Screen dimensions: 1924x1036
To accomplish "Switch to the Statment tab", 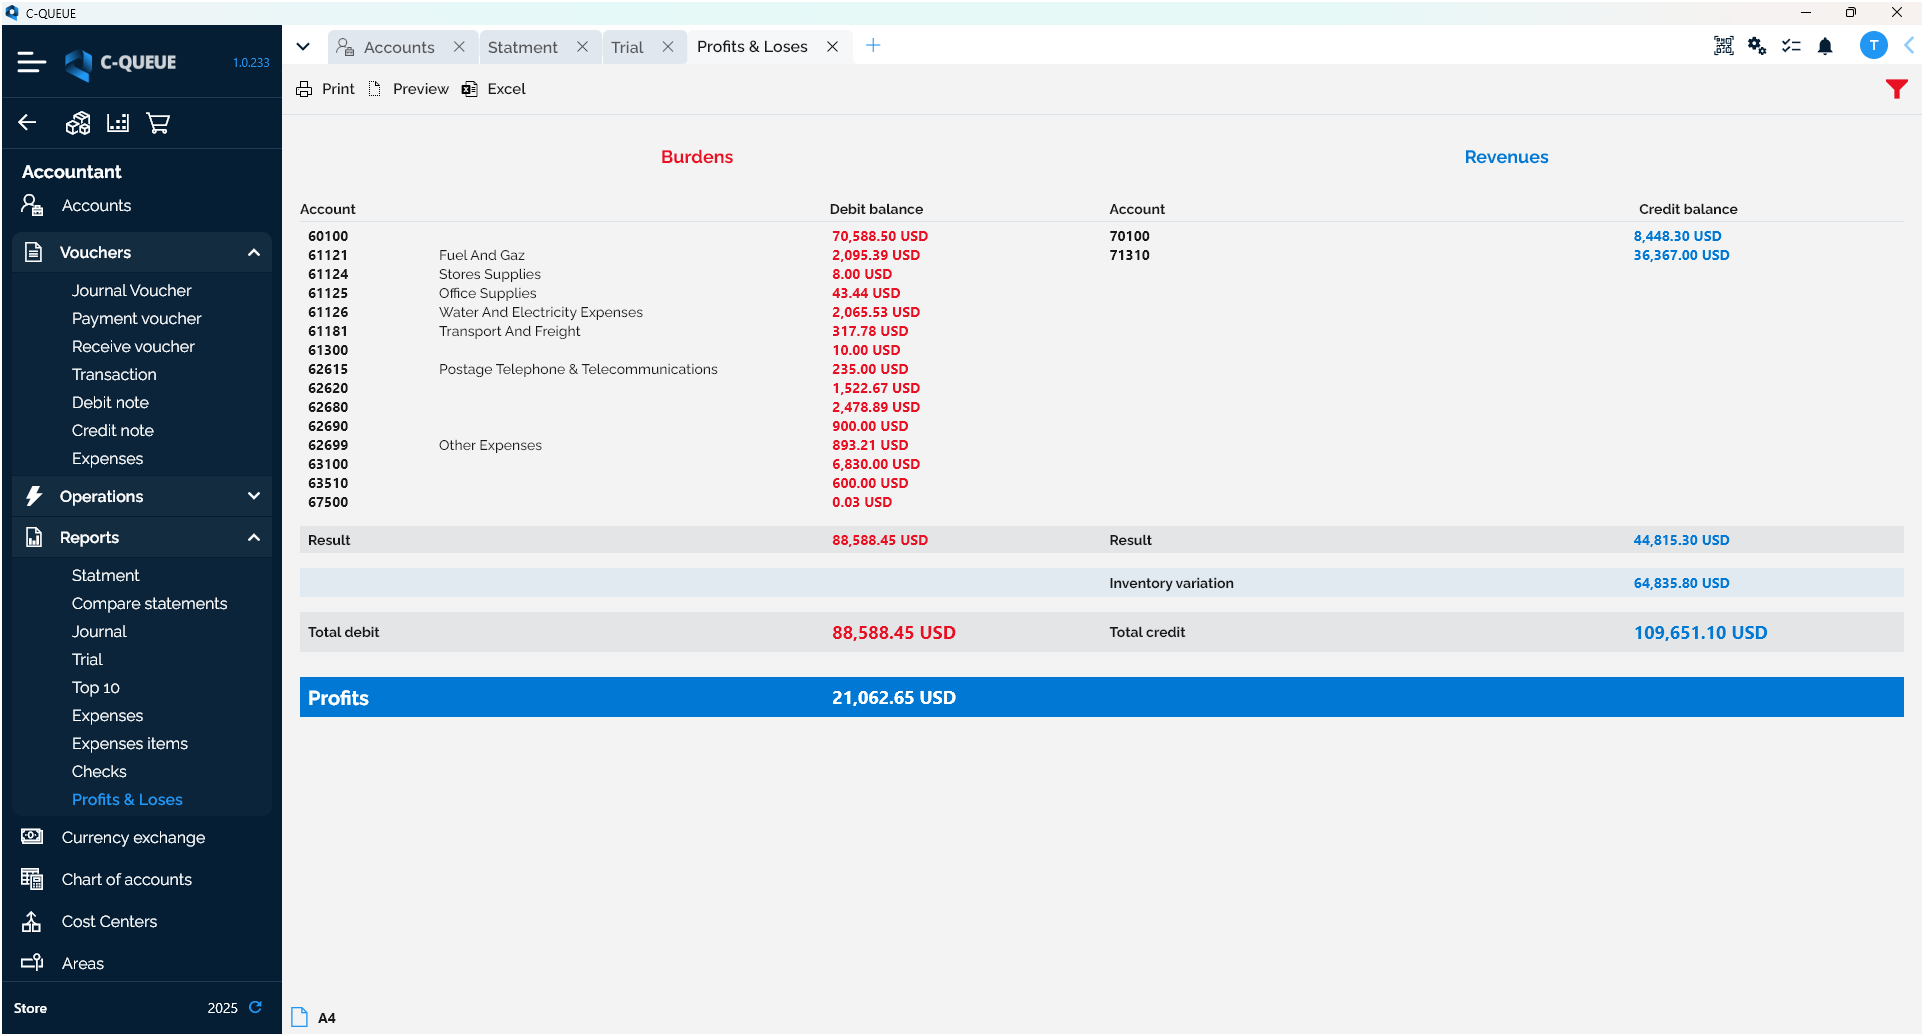I will pyautogui.click(x=522, y=47).
